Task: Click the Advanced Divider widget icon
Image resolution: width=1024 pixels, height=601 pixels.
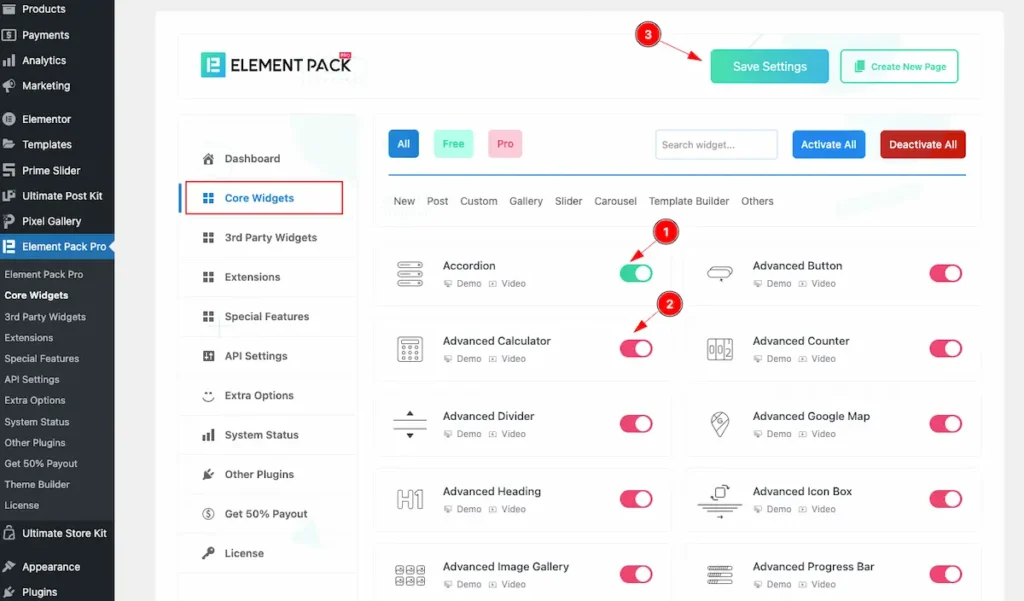Action: [x=410, y=424]
